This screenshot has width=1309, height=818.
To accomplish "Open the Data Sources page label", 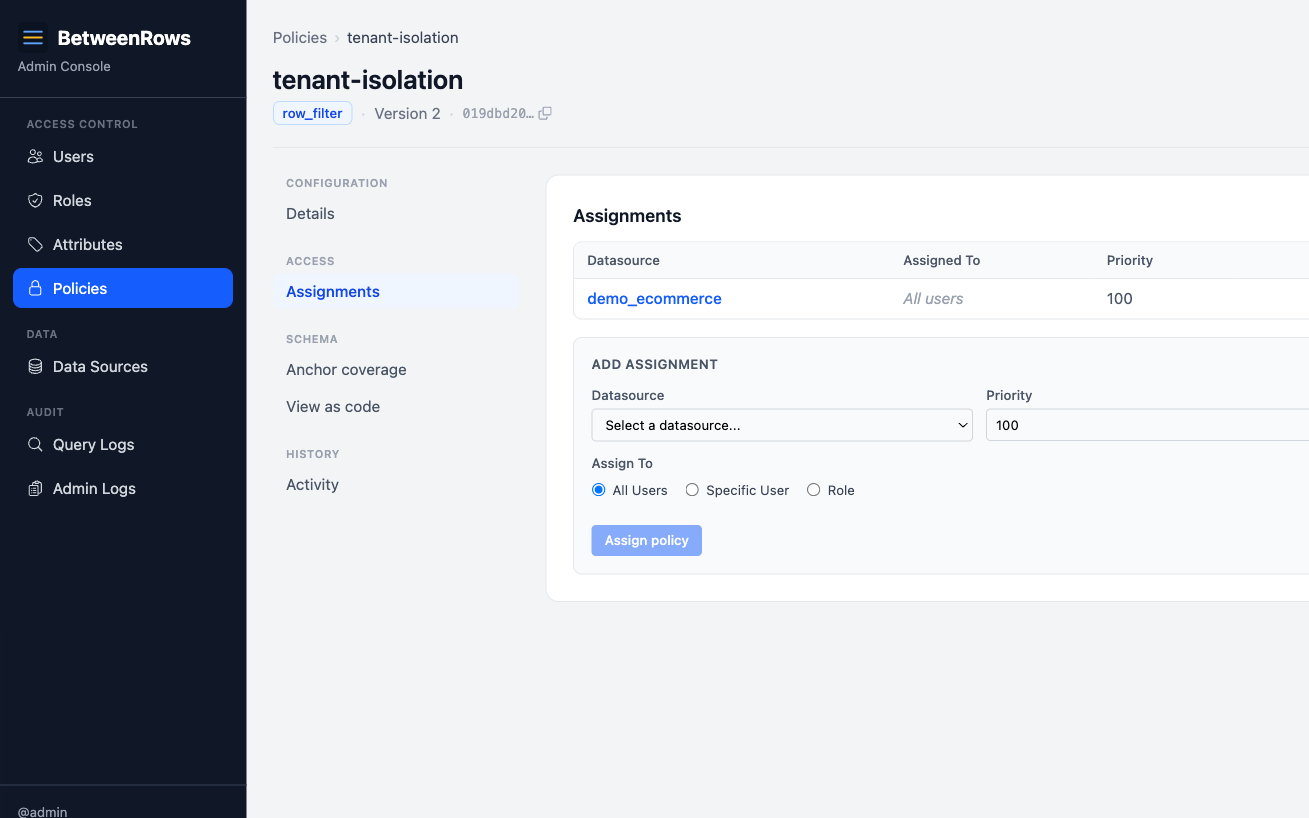I will pos(100,367).
